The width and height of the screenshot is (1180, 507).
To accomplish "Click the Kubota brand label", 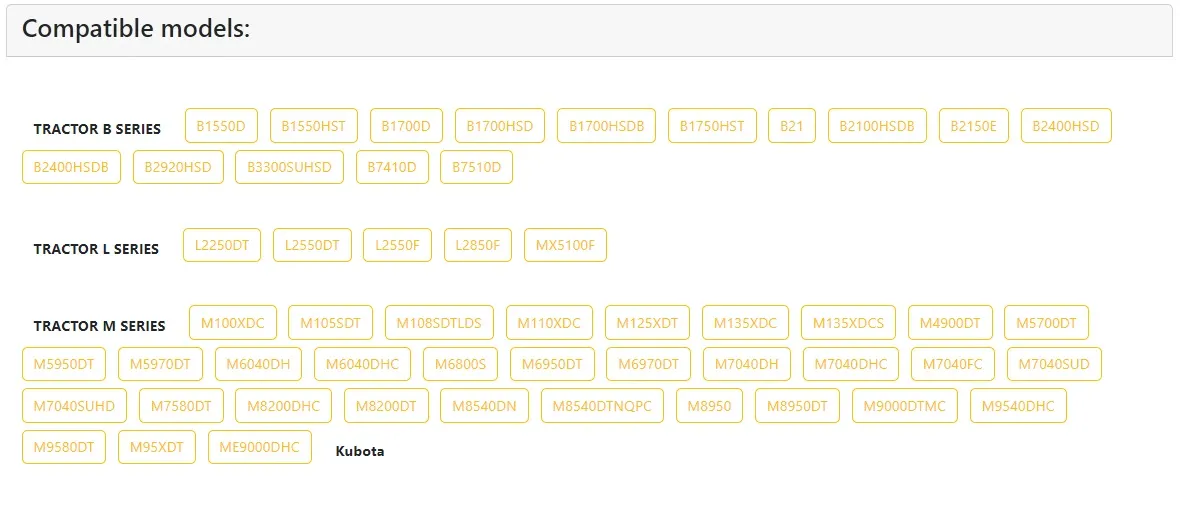I will pos(360,451).
